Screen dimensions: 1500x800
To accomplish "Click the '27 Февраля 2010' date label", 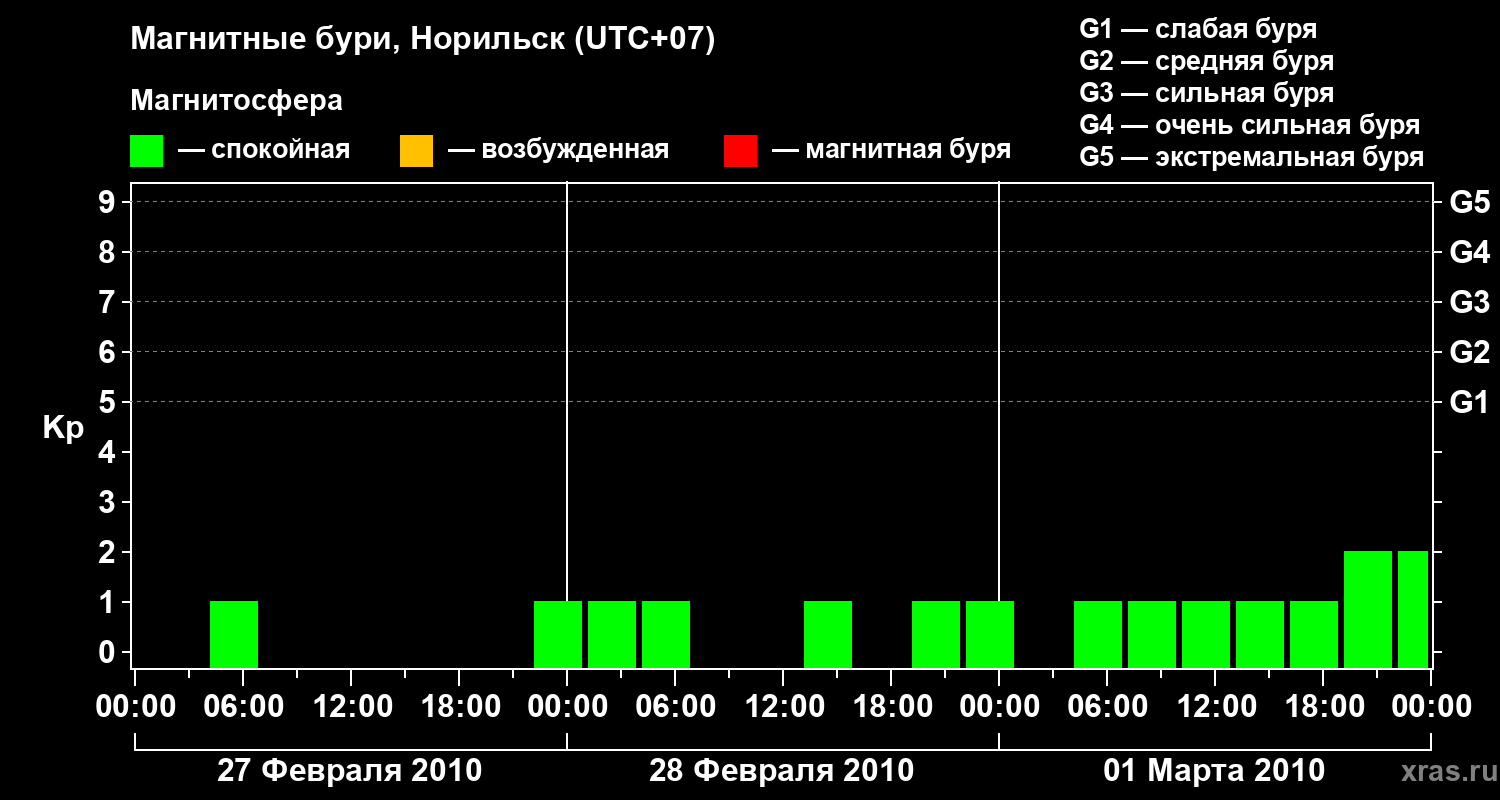I will click(x=350, y=771).
